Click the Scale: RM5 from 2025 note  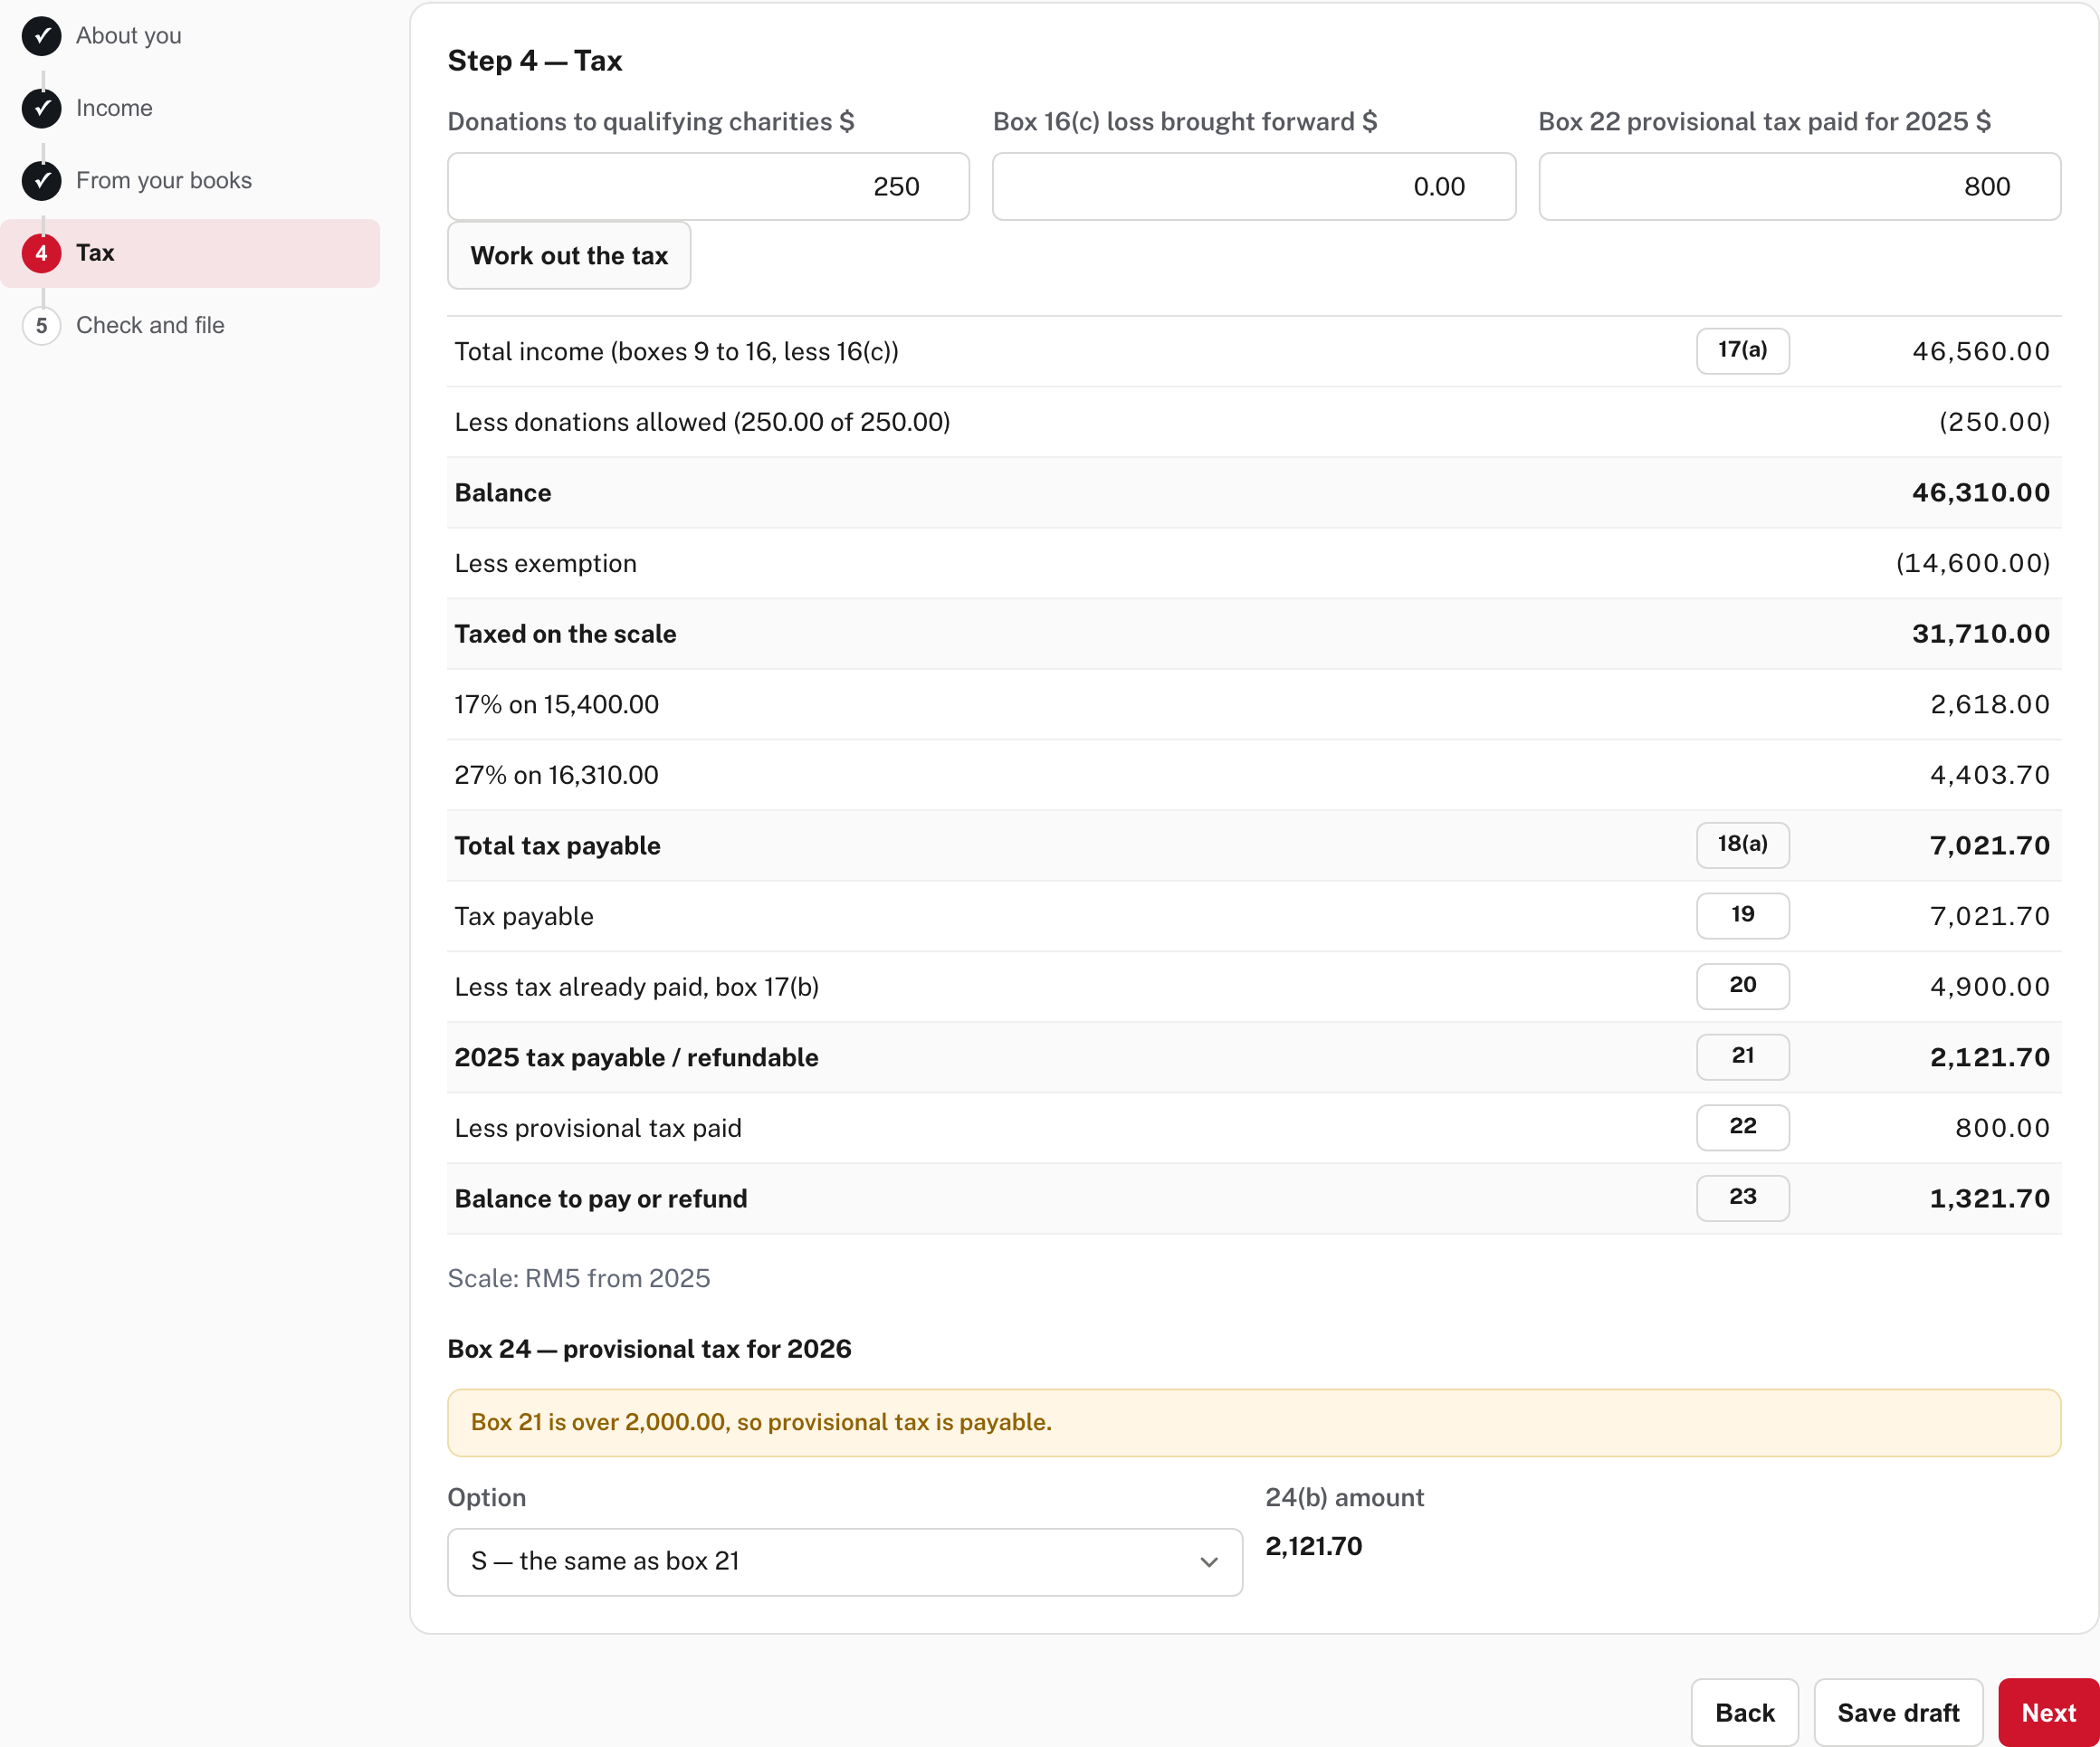(x=578, y=1279)
